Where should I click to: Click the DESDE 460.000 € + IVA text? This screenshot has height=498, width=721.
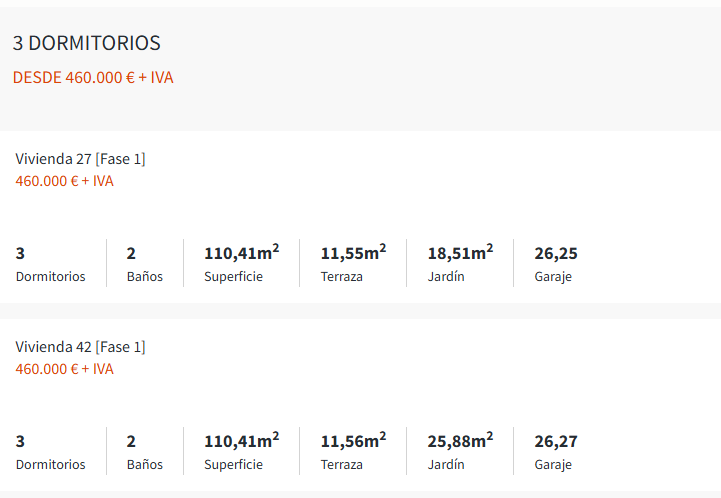click(x=93, y=77)
